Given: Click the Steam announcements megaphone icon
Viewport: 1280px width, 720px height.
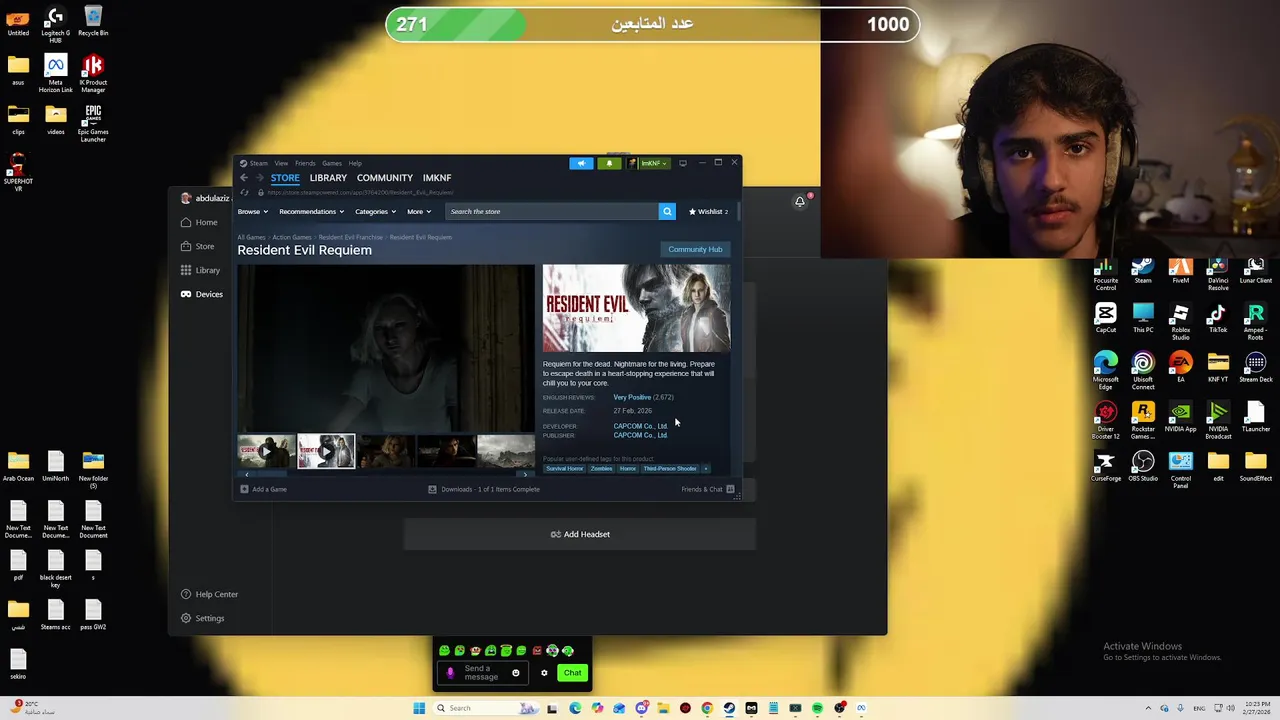Looking at the screenshot, I should pyautogui.click(x=581, y=163).
